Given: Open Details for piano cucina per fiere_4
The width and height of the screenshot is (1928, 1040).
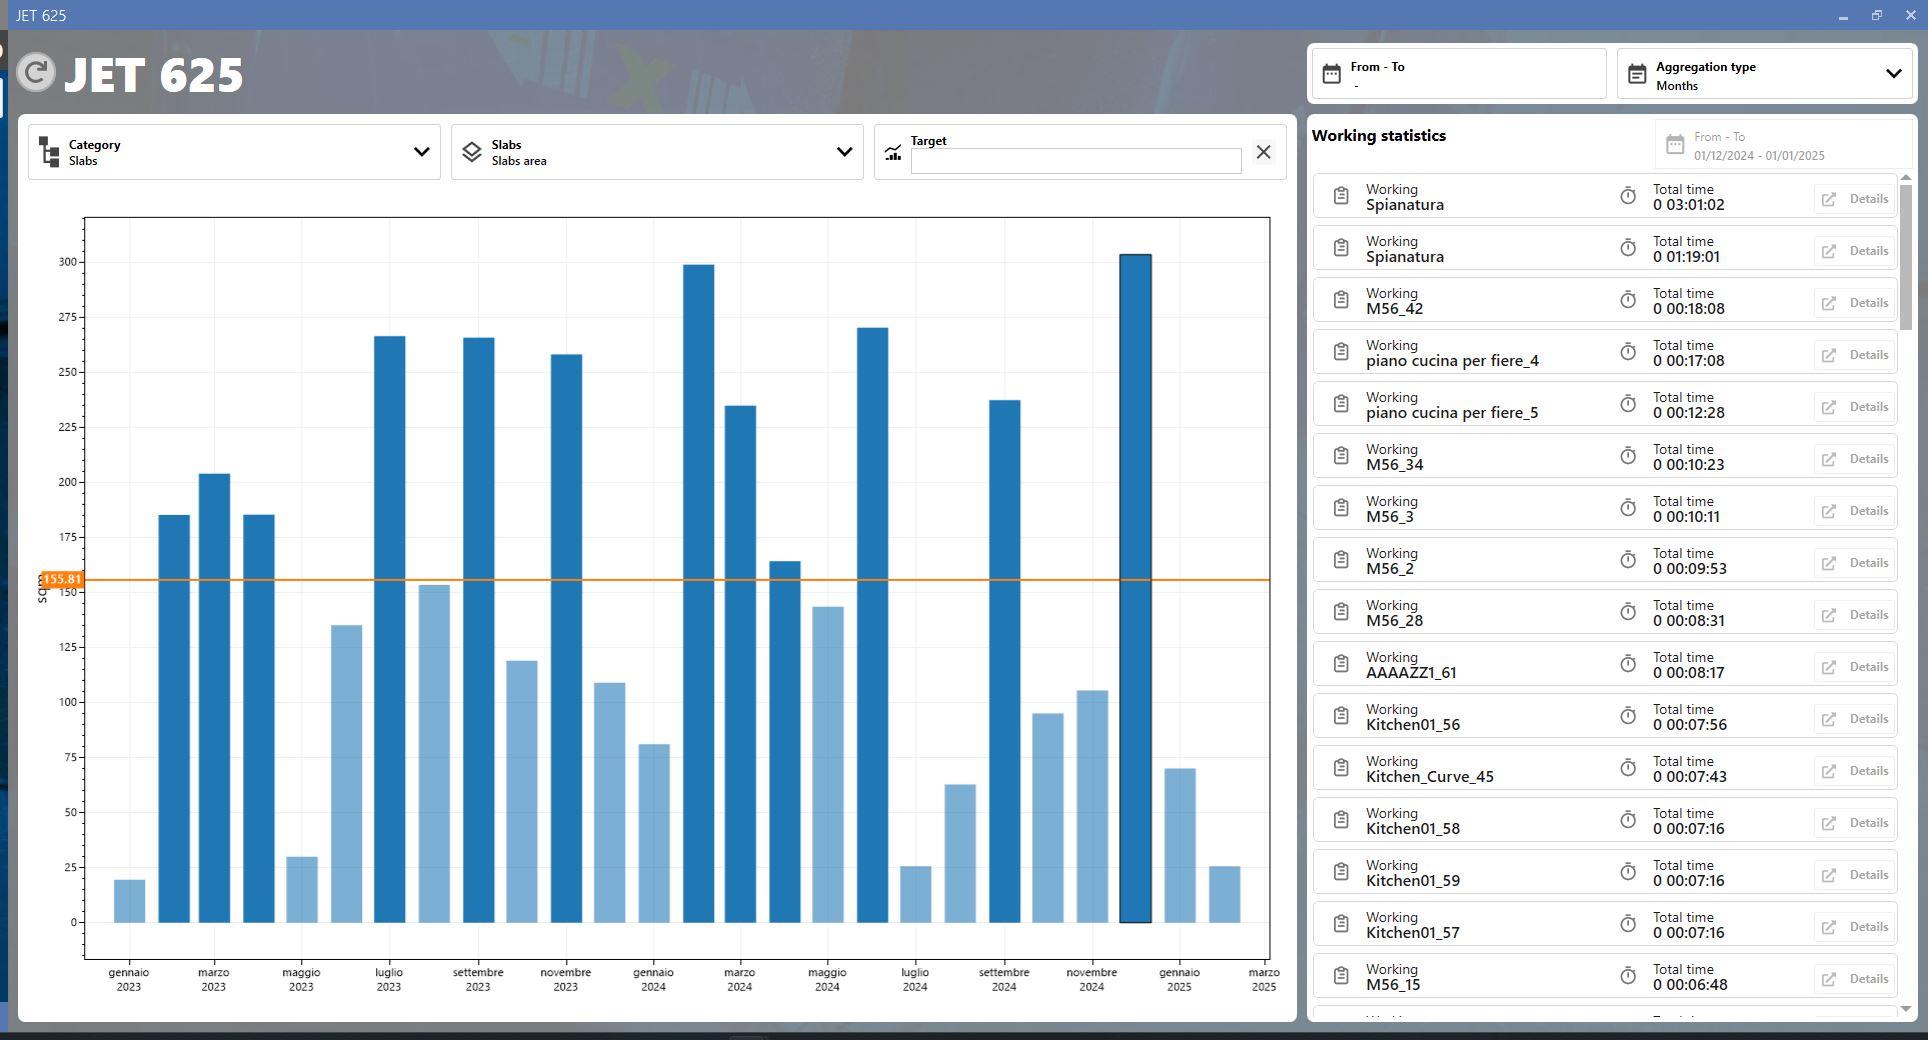Looking at the screenshot, I should 1855,355.
